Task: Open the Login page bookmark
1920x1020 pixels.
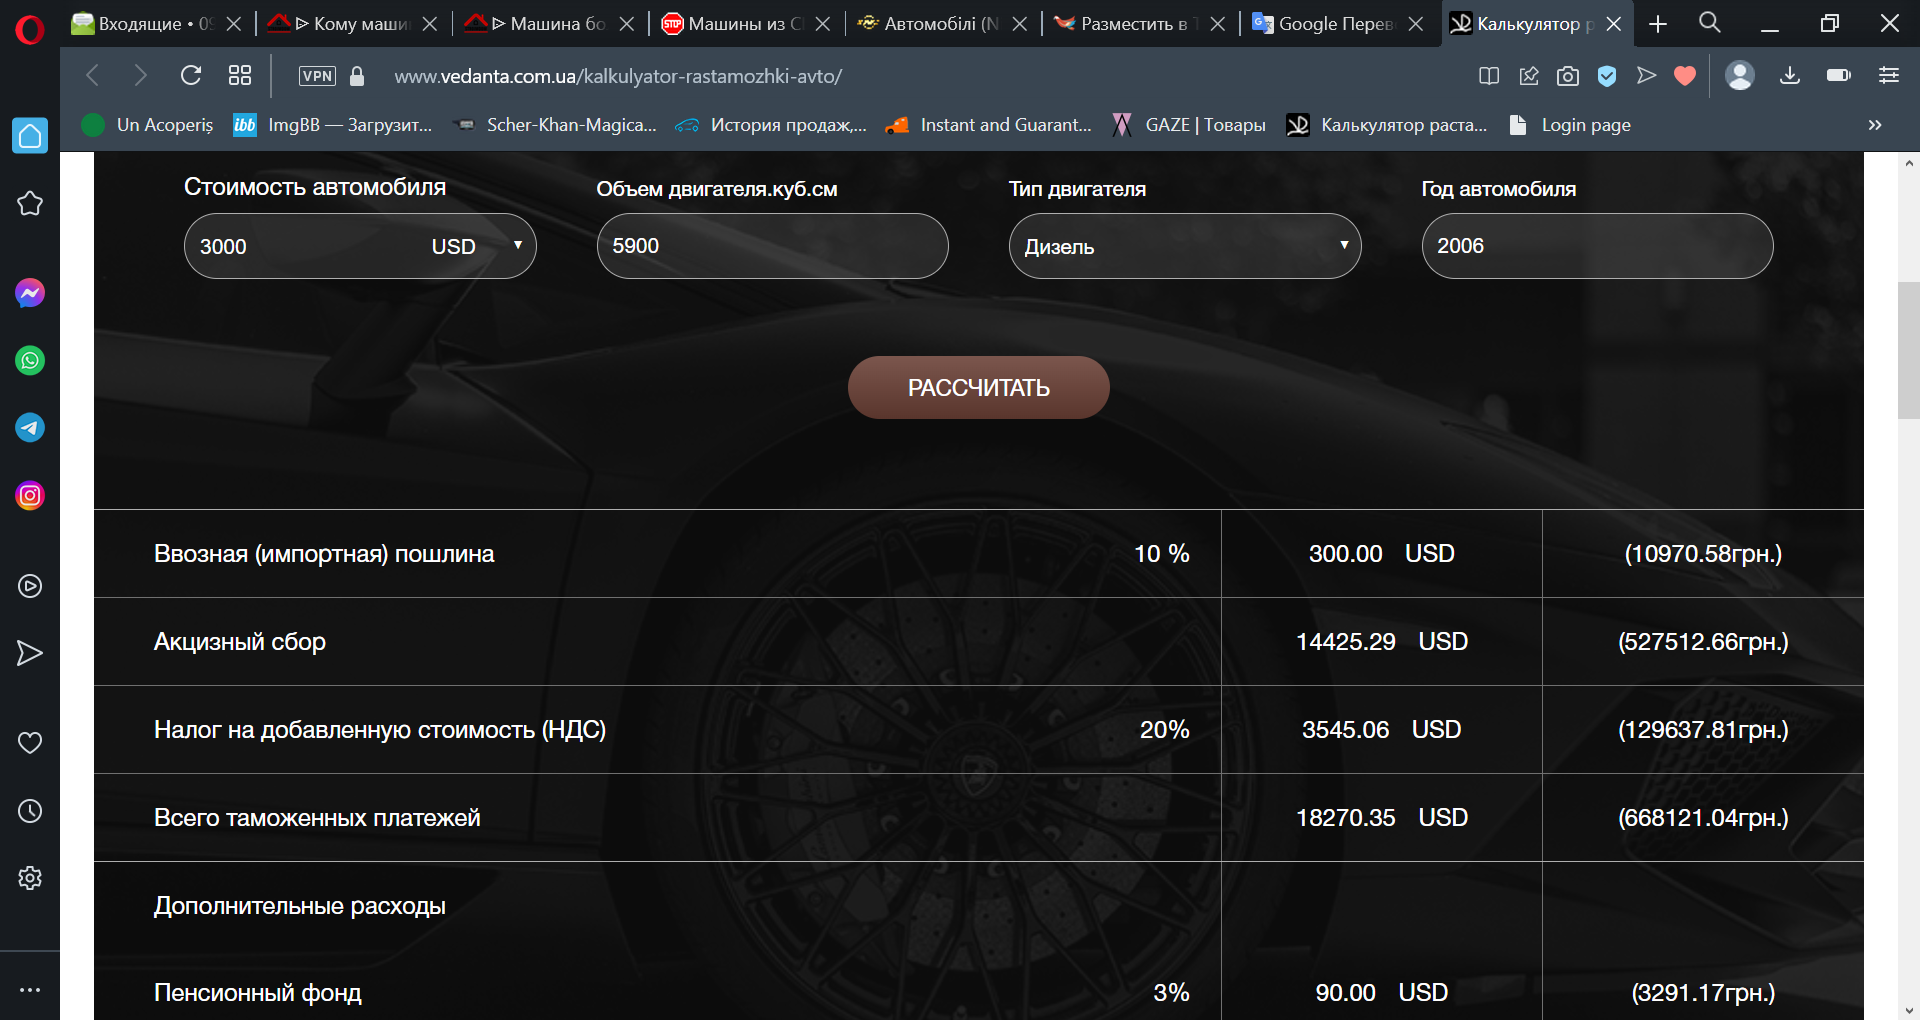Action: click(1569, 125)
